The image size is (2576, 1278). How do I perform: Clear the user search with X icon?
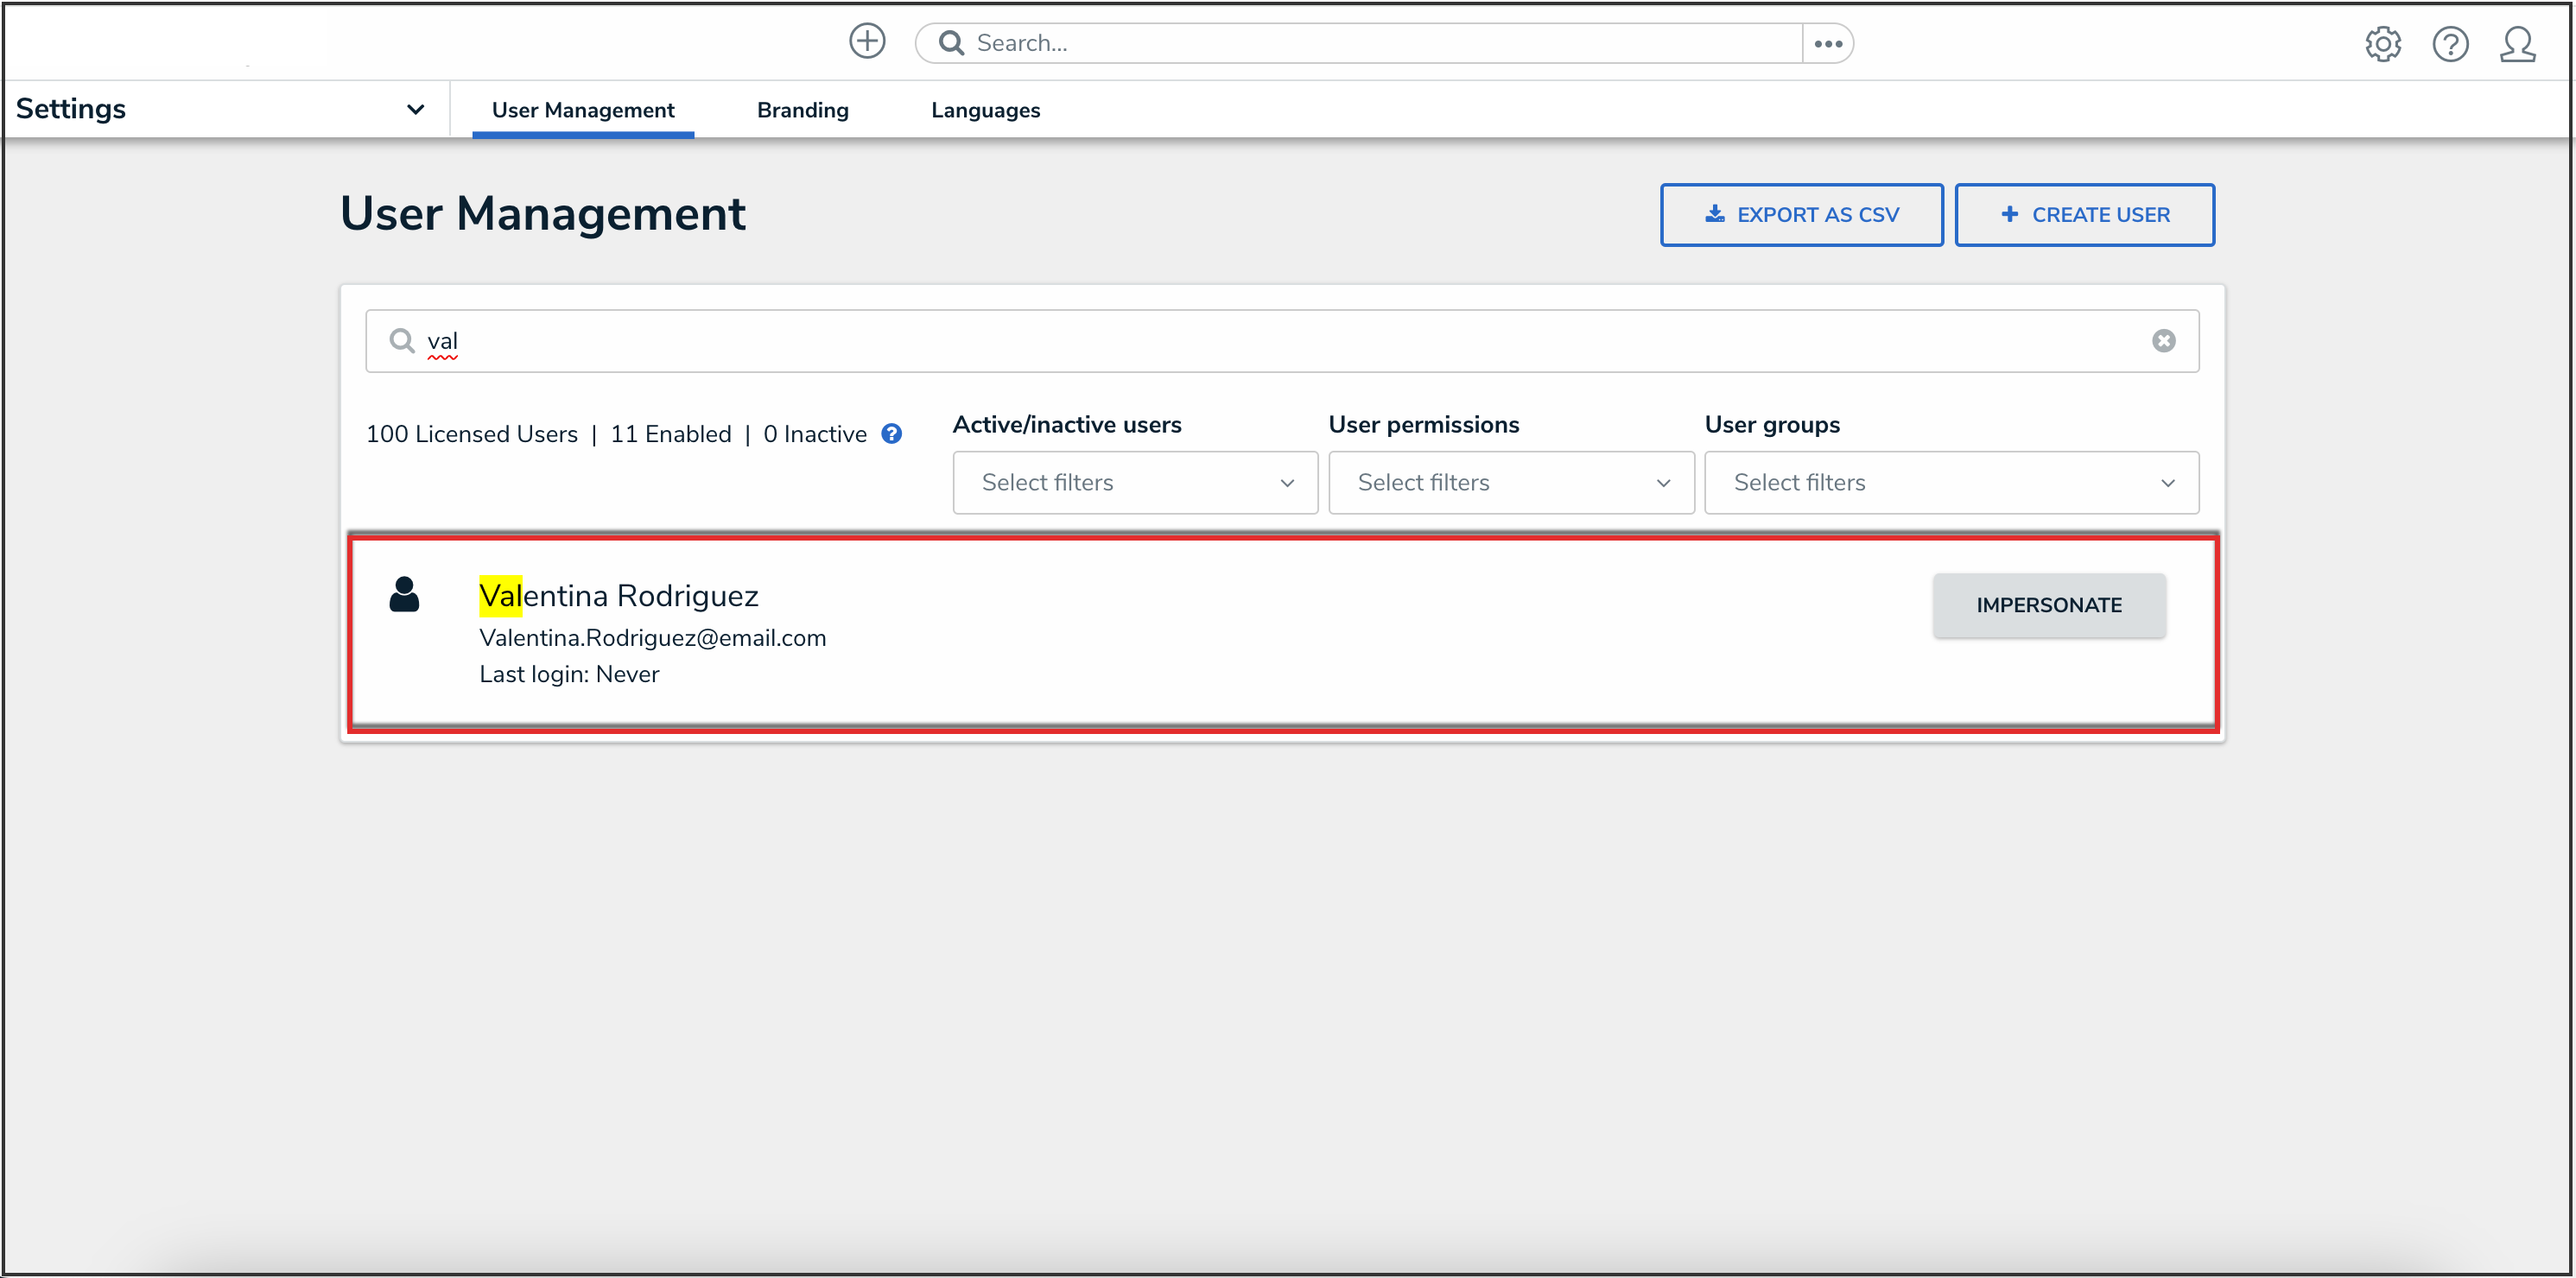(2163, 341)
